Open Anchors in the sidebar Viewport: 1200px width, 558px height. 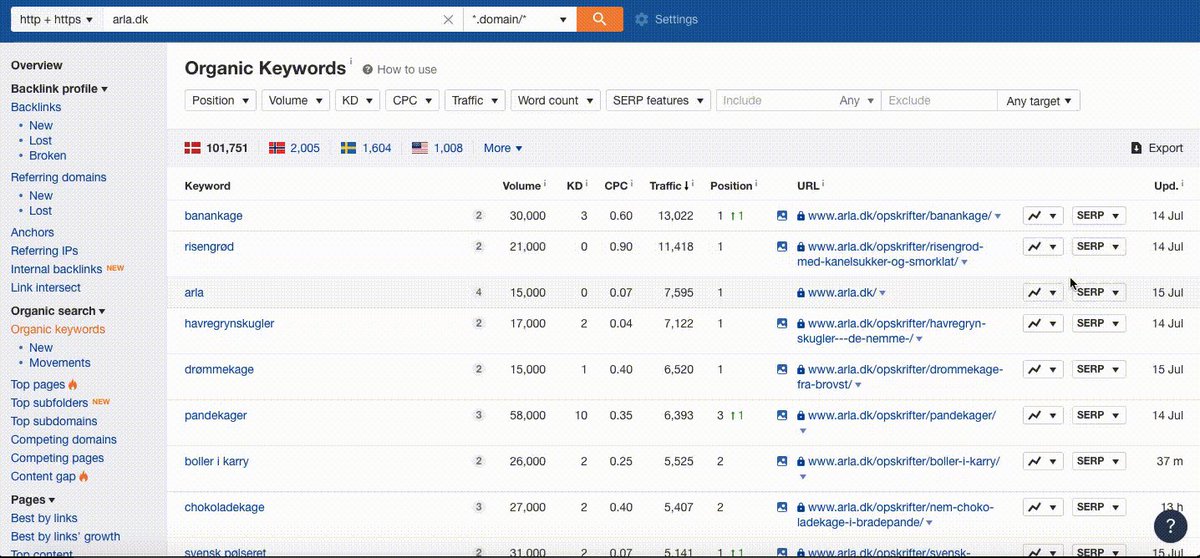(x=32, y=232)
